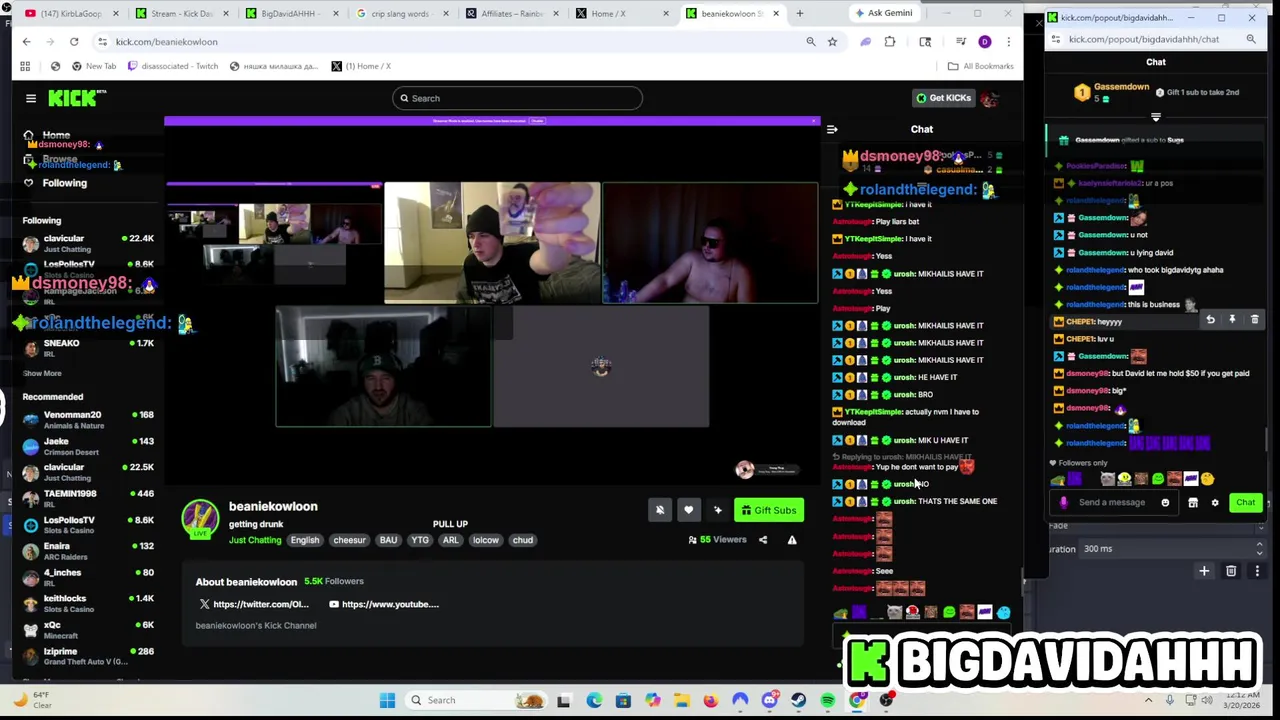
Task: Open clavicular channel in Following list
Action: click(x=88, y=243)
